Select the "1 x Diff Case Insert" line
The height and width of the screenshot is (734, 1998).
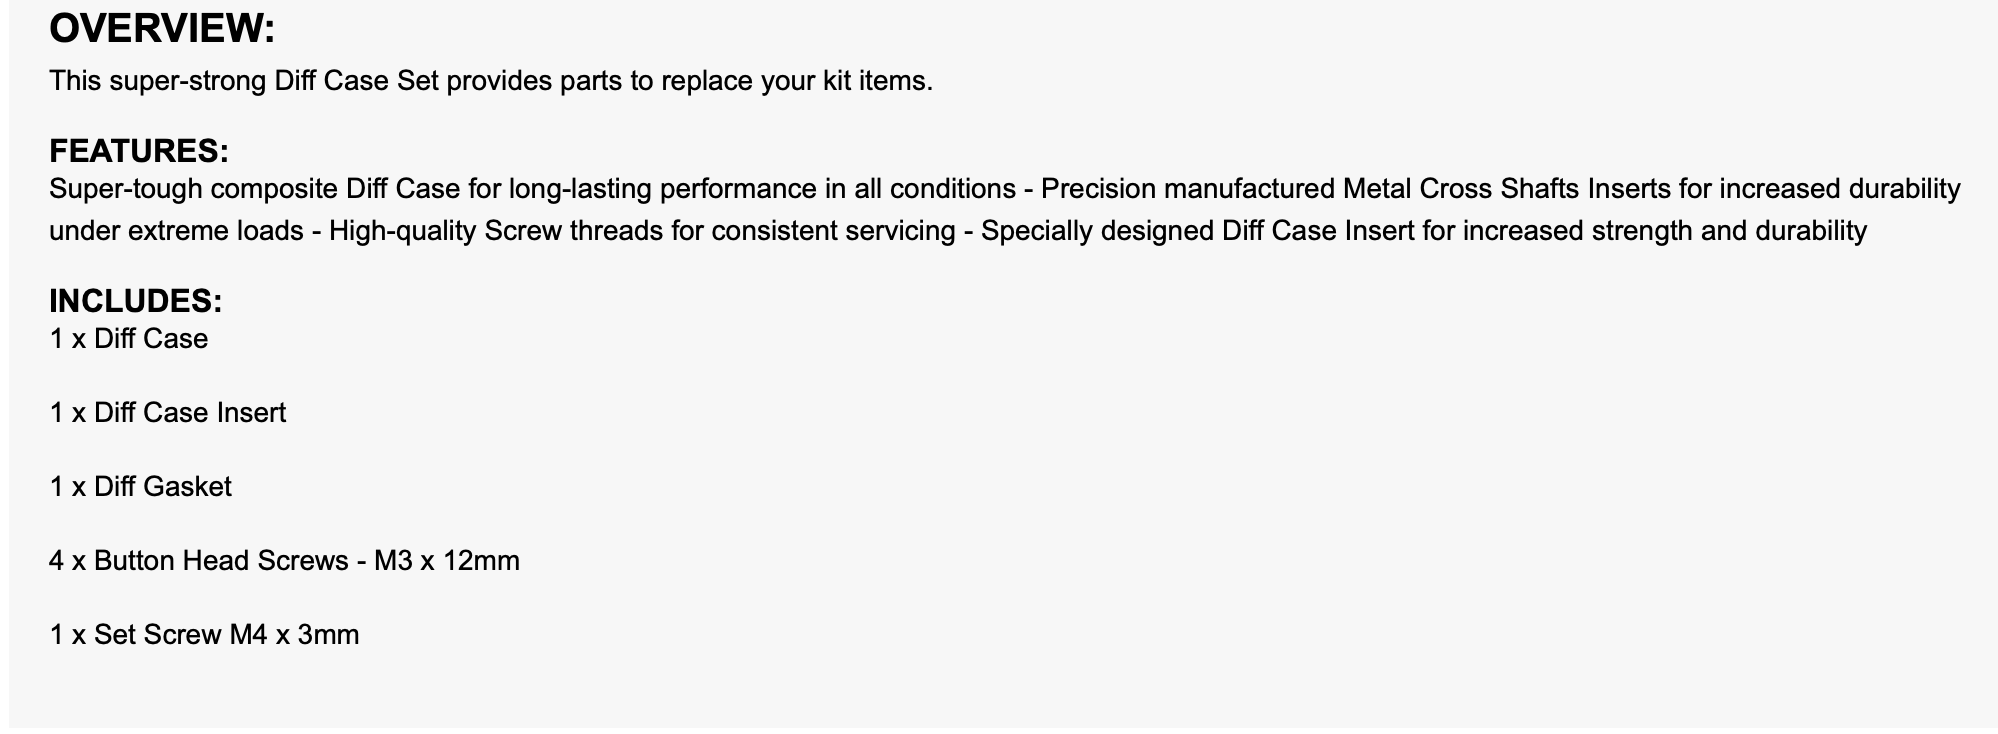tap(167, 413)
